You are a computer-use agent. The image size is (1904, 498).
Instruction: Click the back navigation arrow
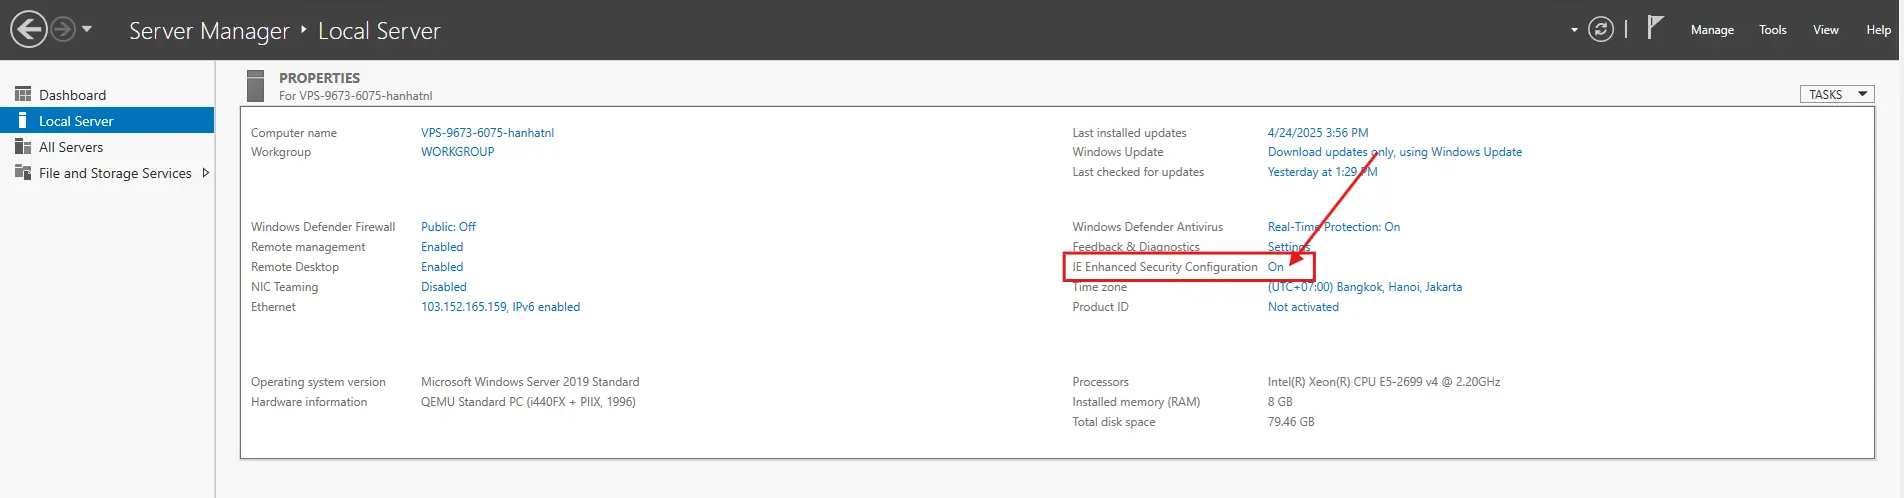[x=29, y=29]
